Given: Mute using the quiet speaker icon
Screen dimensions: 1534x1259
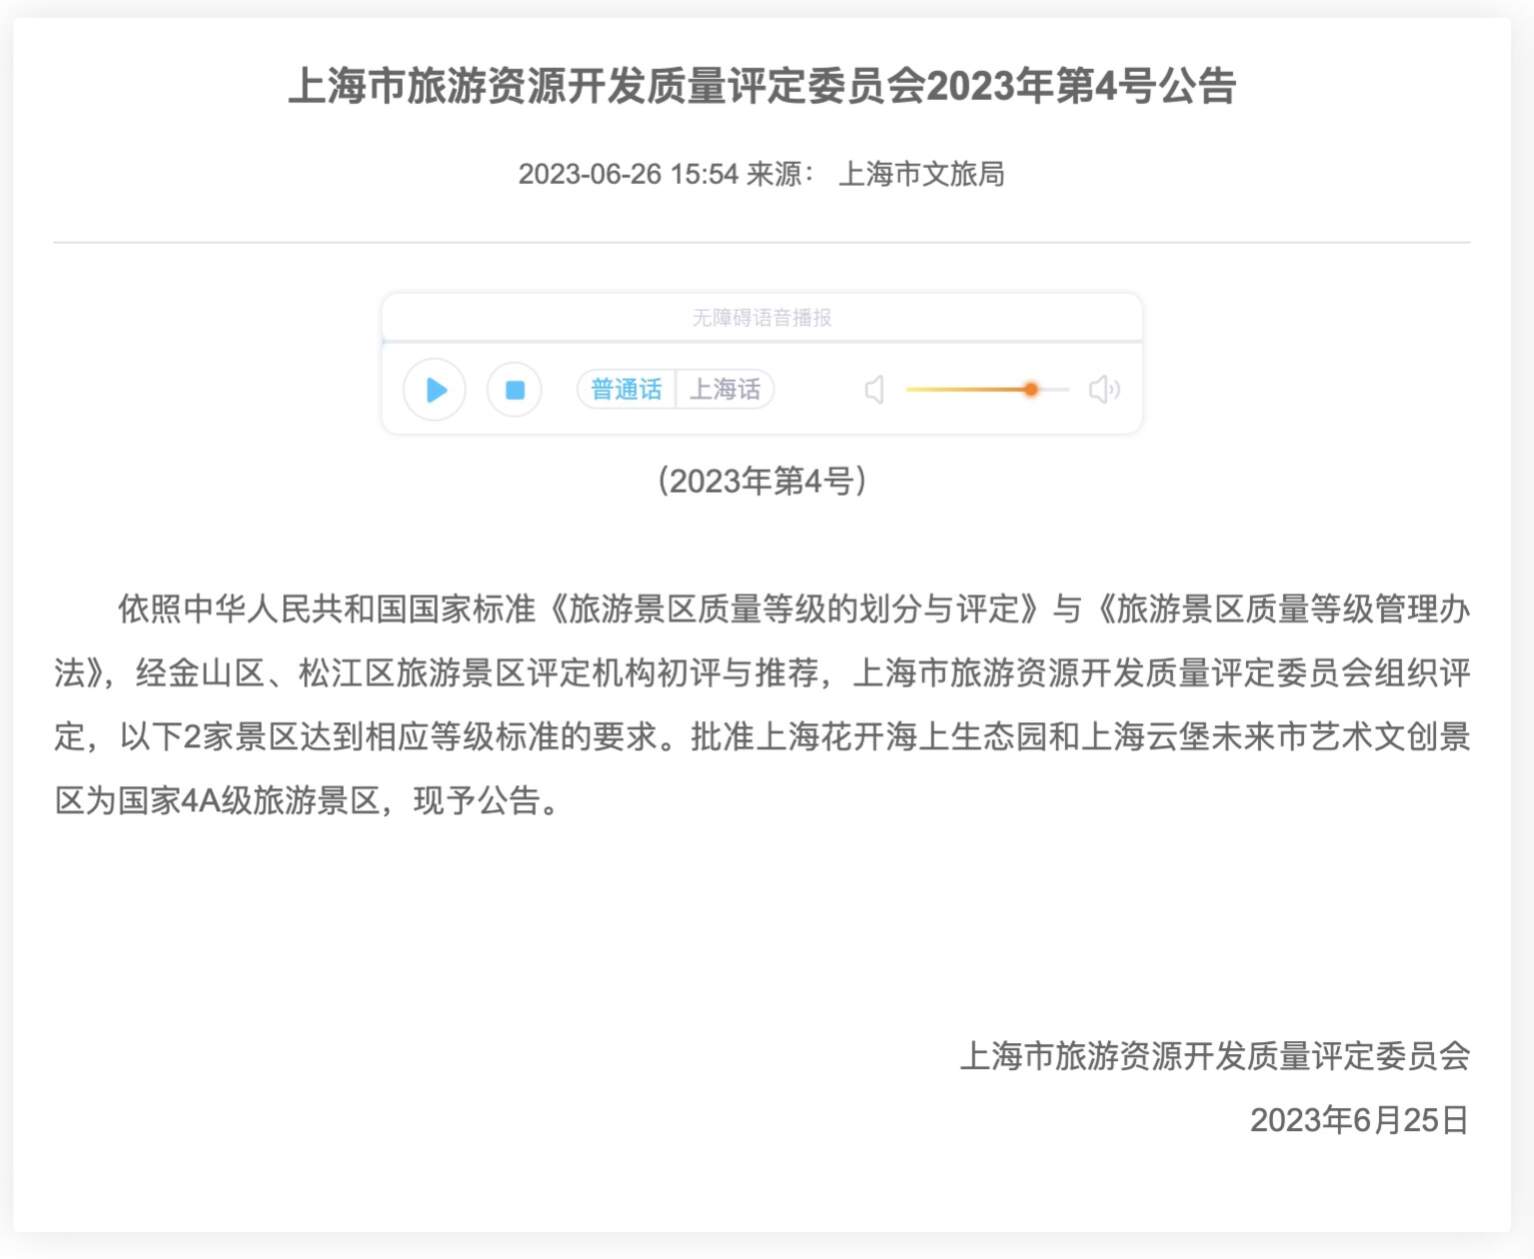Looking at the screenshot, I should pos(875,389).
